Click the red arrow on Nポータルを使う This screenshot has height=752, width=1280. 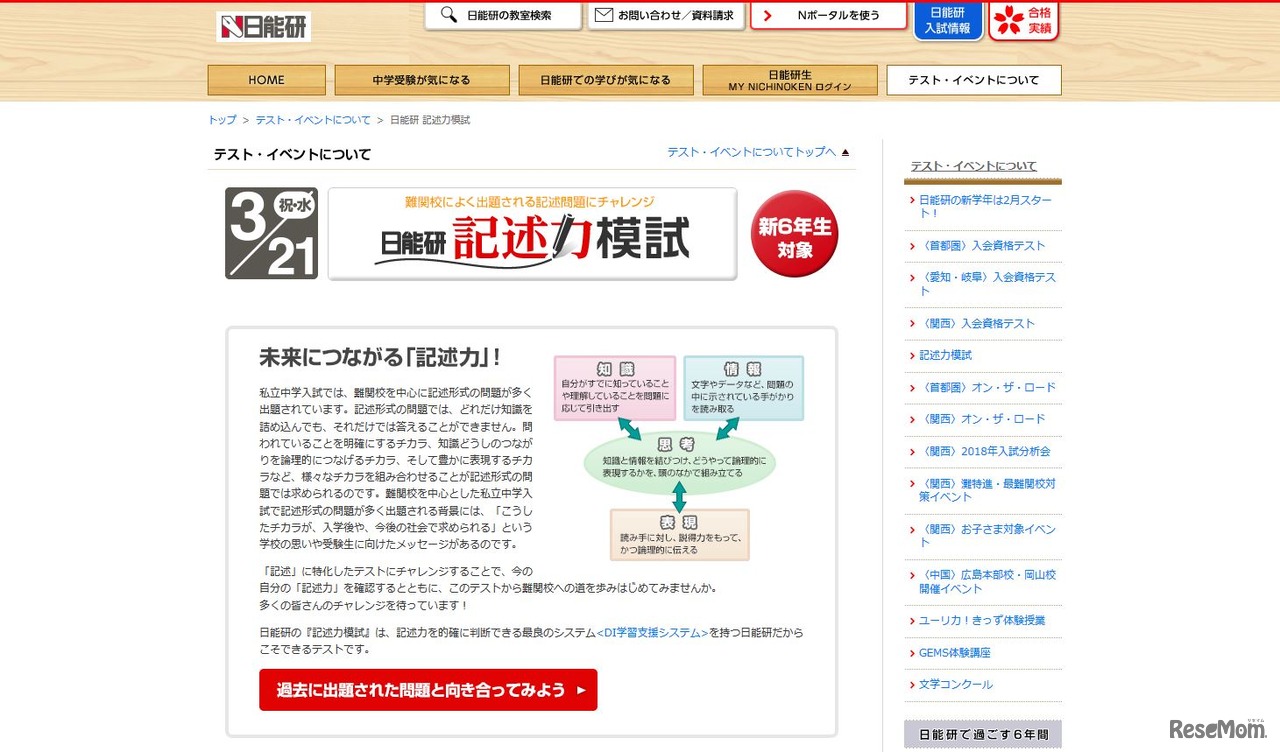click(x=767, y=15)
